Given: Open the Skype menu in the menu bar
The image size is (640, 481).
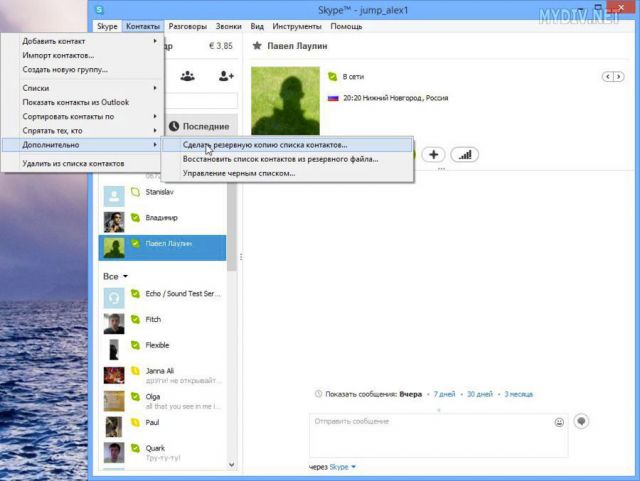Looking at the screenshot, I should coord(107,27).
